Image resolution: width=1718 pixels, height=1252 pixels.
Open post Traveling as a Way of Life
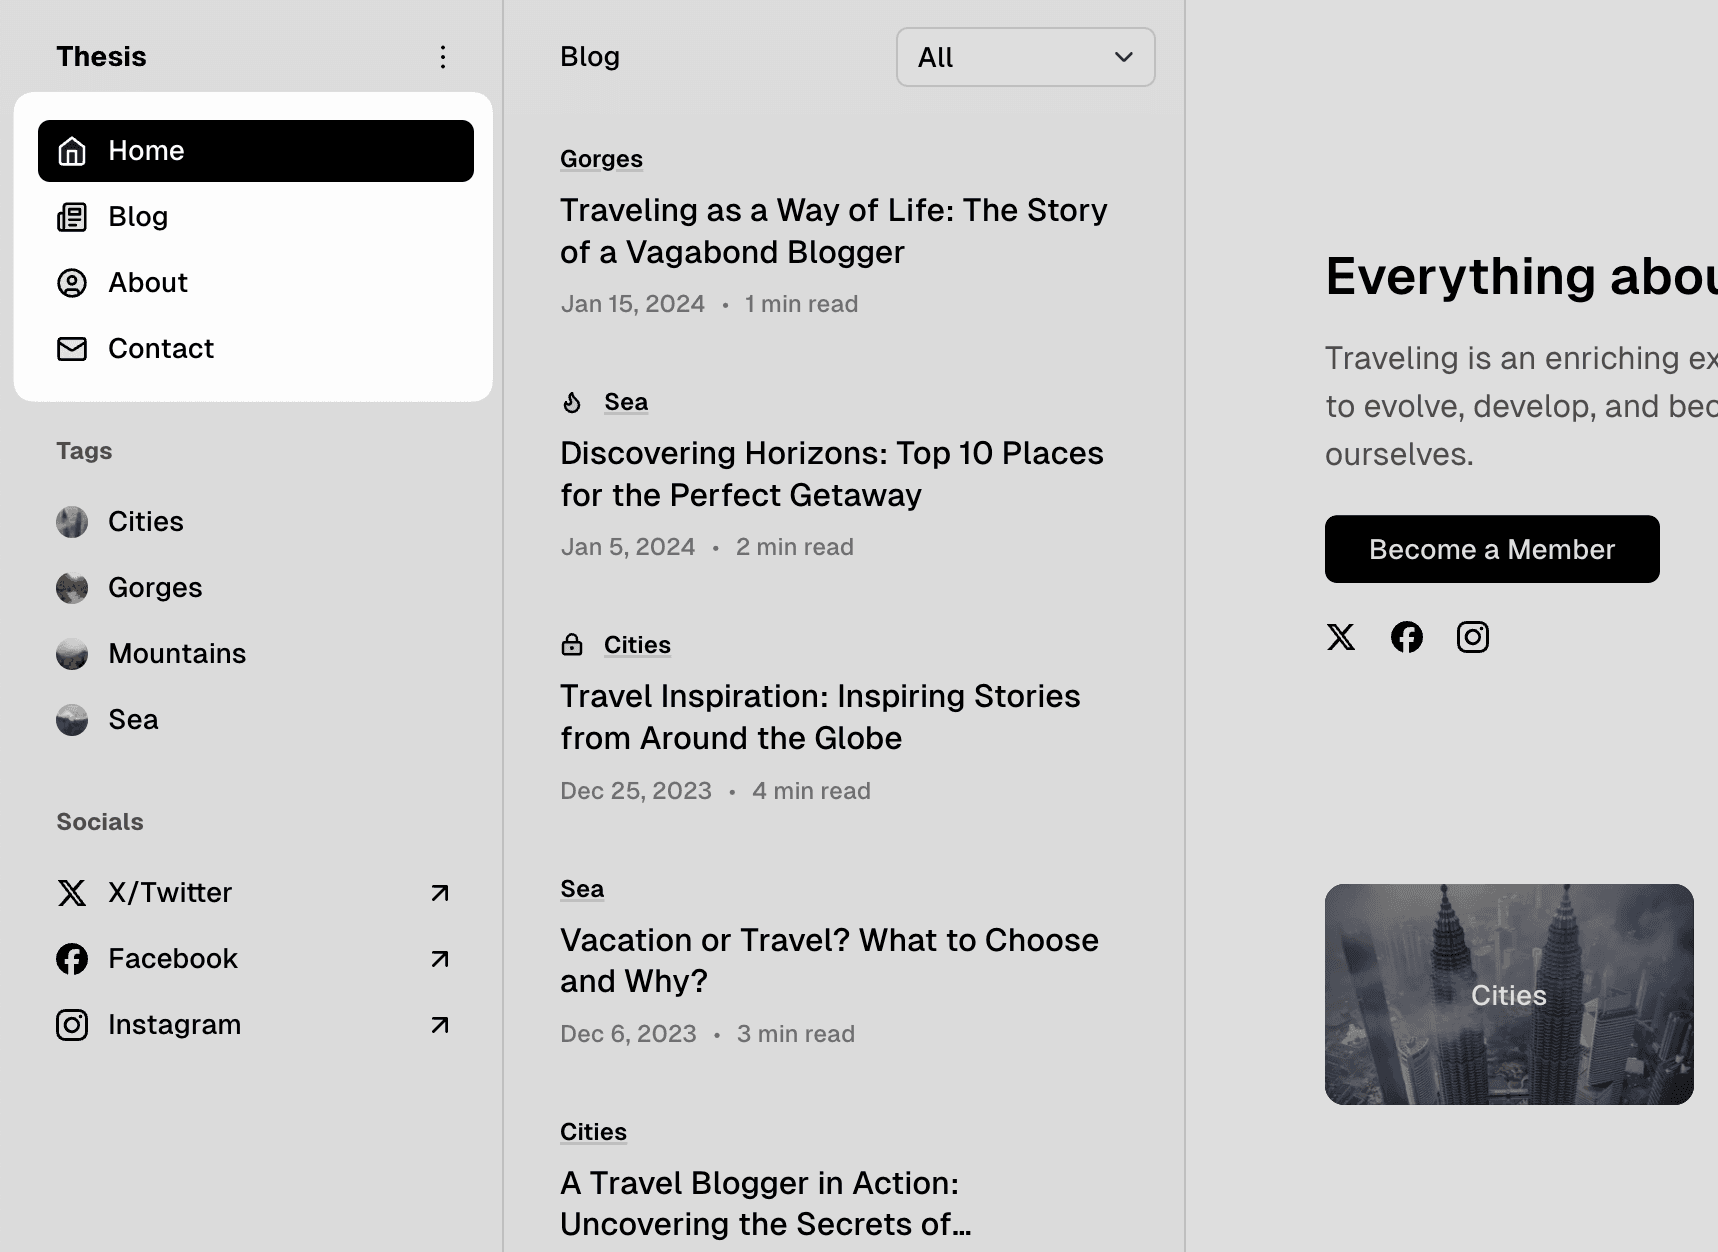tap(834, 231)
